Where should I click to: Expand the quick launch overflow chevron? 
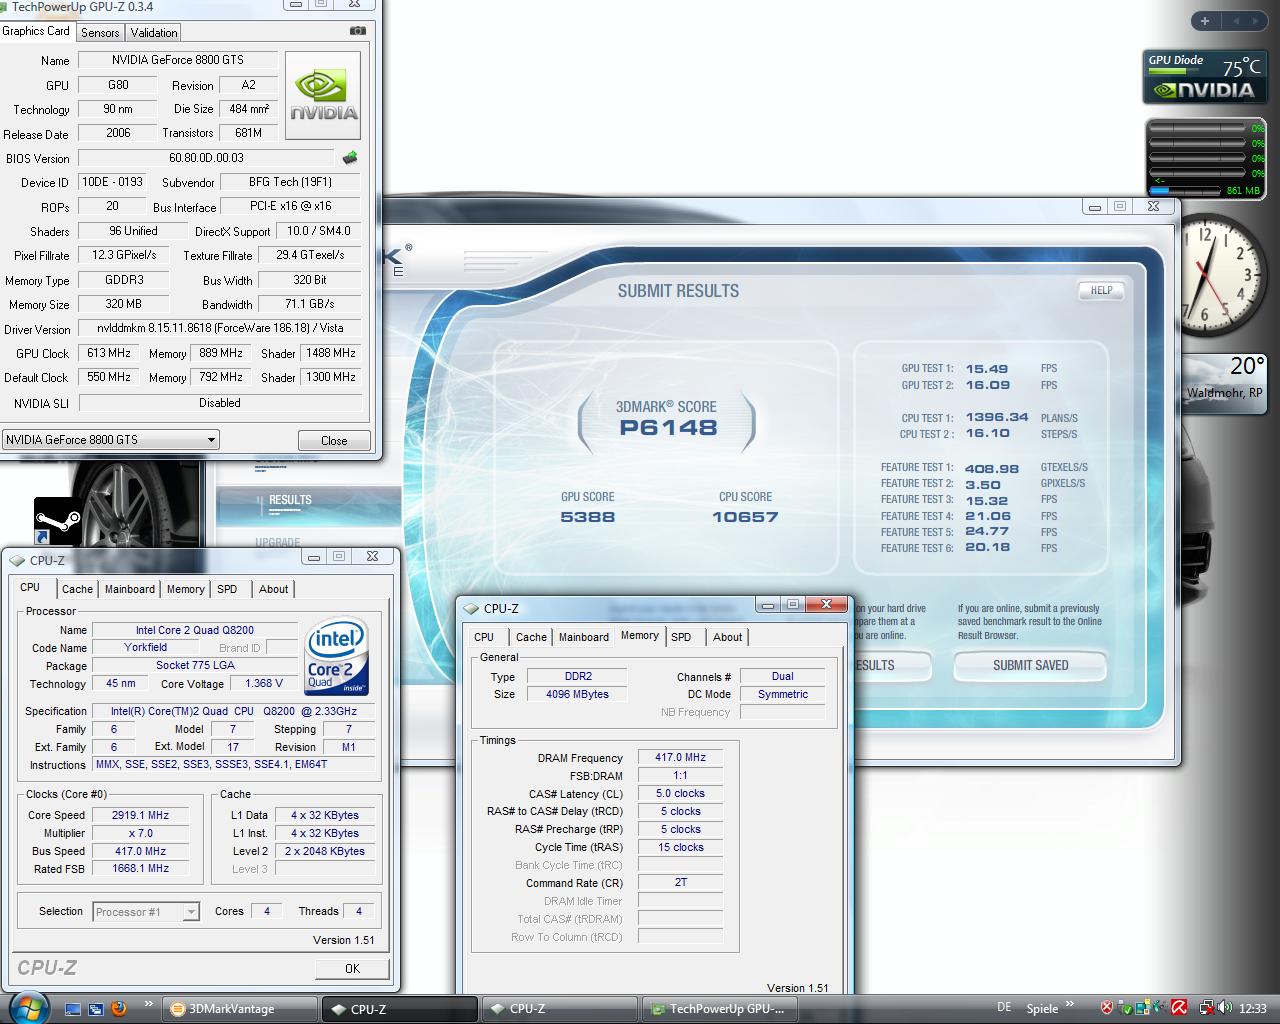pyautogui.click(x=149, y=1004)
